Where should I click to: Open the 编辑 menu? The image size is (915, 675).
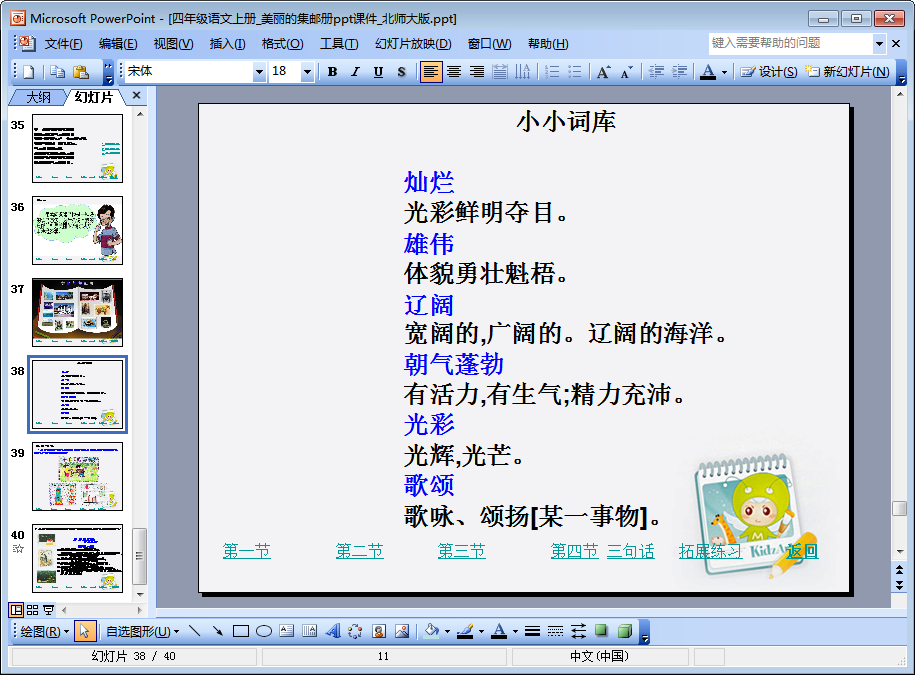118,44
